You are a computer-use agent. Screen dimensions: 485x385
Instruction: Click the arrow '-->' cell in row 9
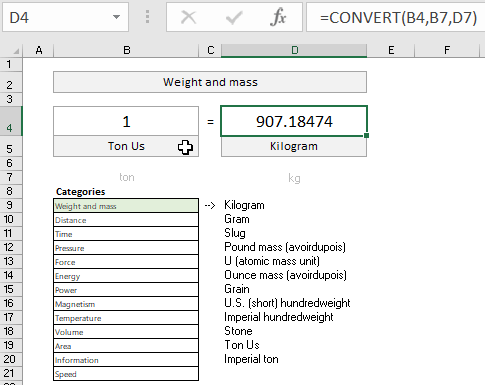pos(210,205)
